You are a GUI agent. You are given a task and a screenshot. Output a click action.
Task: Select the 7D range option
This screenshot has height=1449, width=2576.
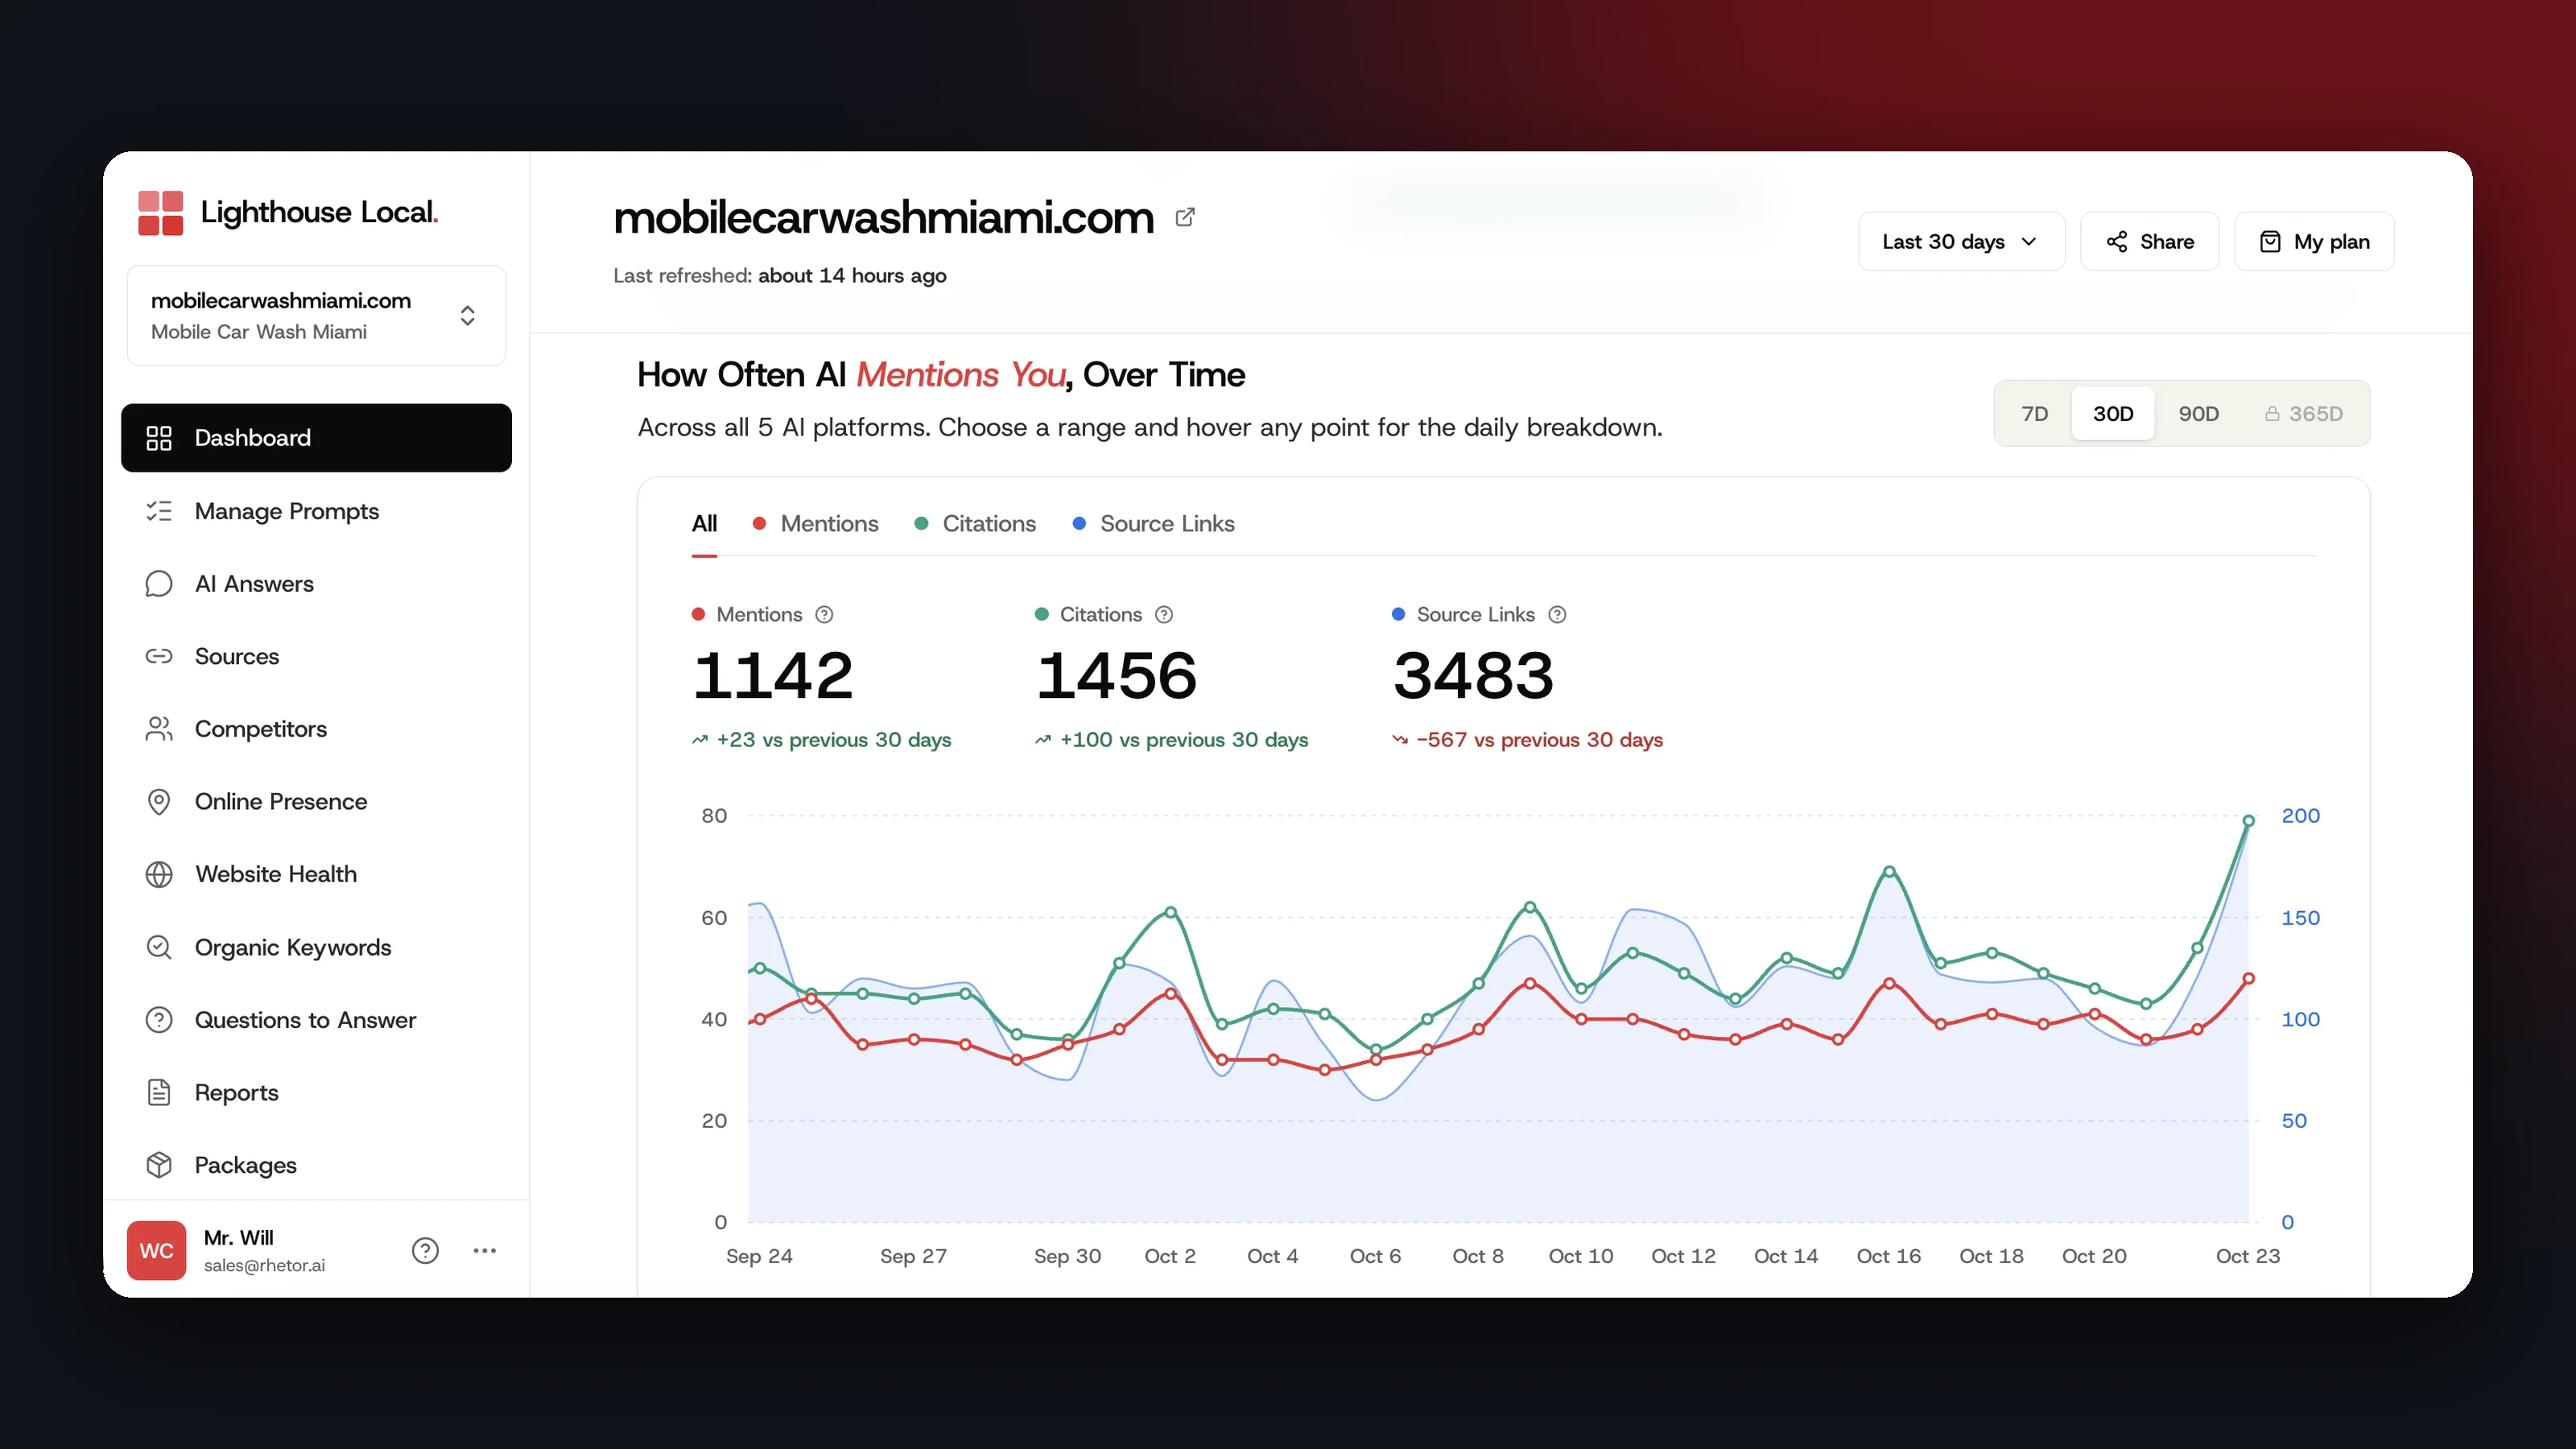[2034, 414]
